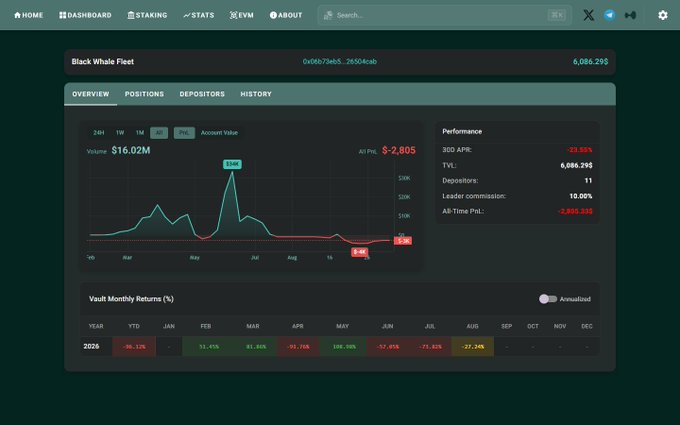The height and width of the screenshot is (425, 680).
Task: Switch to the Depositors tab
Action: tap(202, 94)
